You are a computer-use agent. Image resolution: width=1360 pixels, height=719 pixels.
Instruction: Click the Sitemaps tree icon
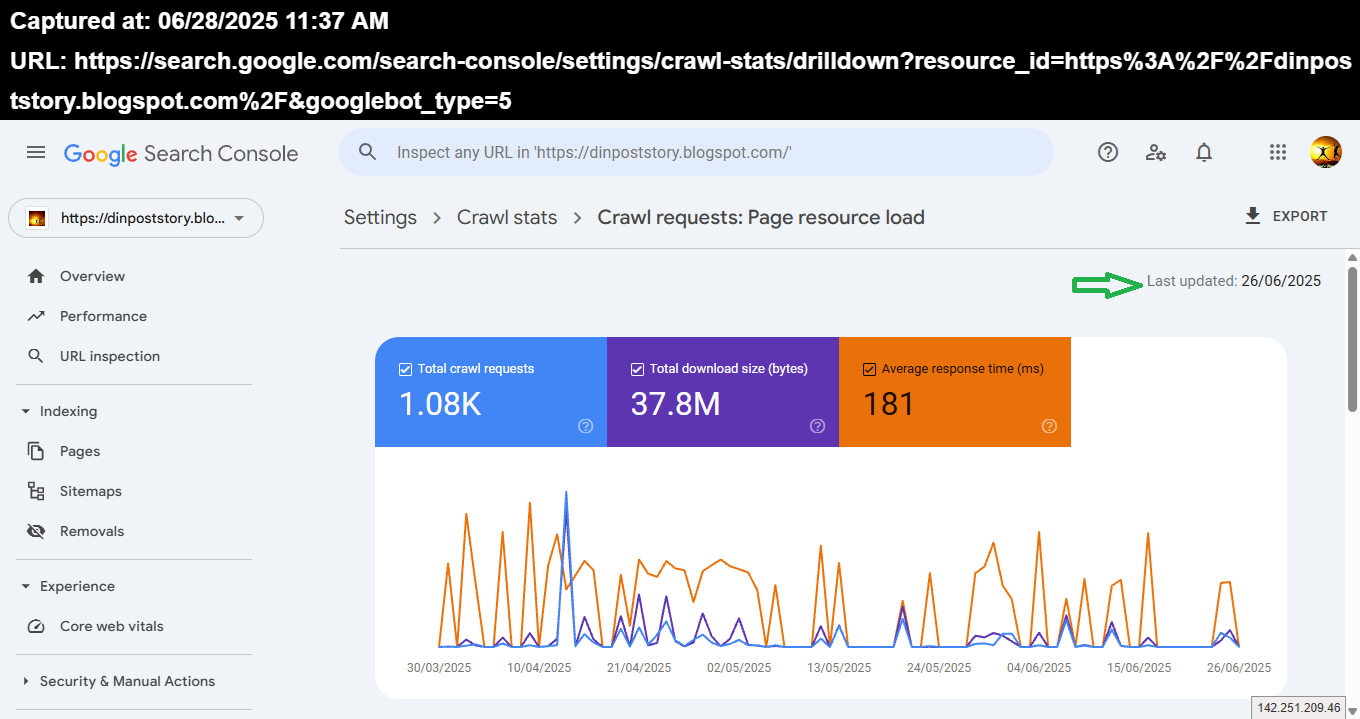36,491
